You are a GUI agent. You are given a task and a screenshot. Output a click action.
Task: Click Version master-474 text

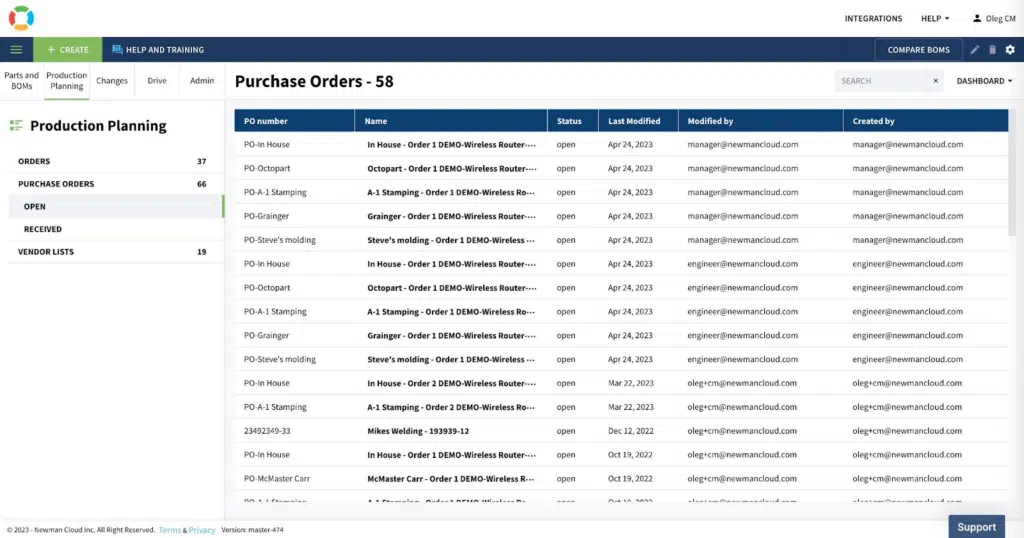click(x=253, y=530)
